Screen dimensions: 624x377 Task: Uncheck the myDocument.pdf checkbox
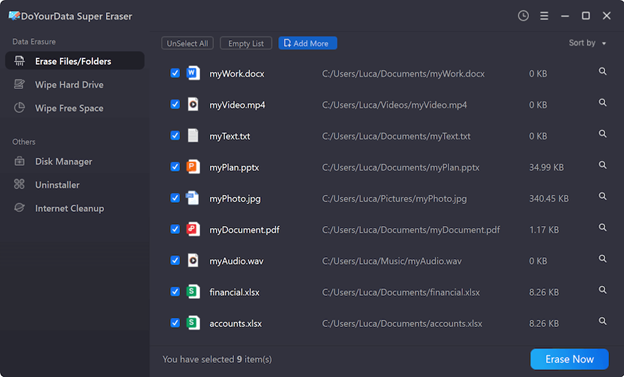(x=175, y=229)
